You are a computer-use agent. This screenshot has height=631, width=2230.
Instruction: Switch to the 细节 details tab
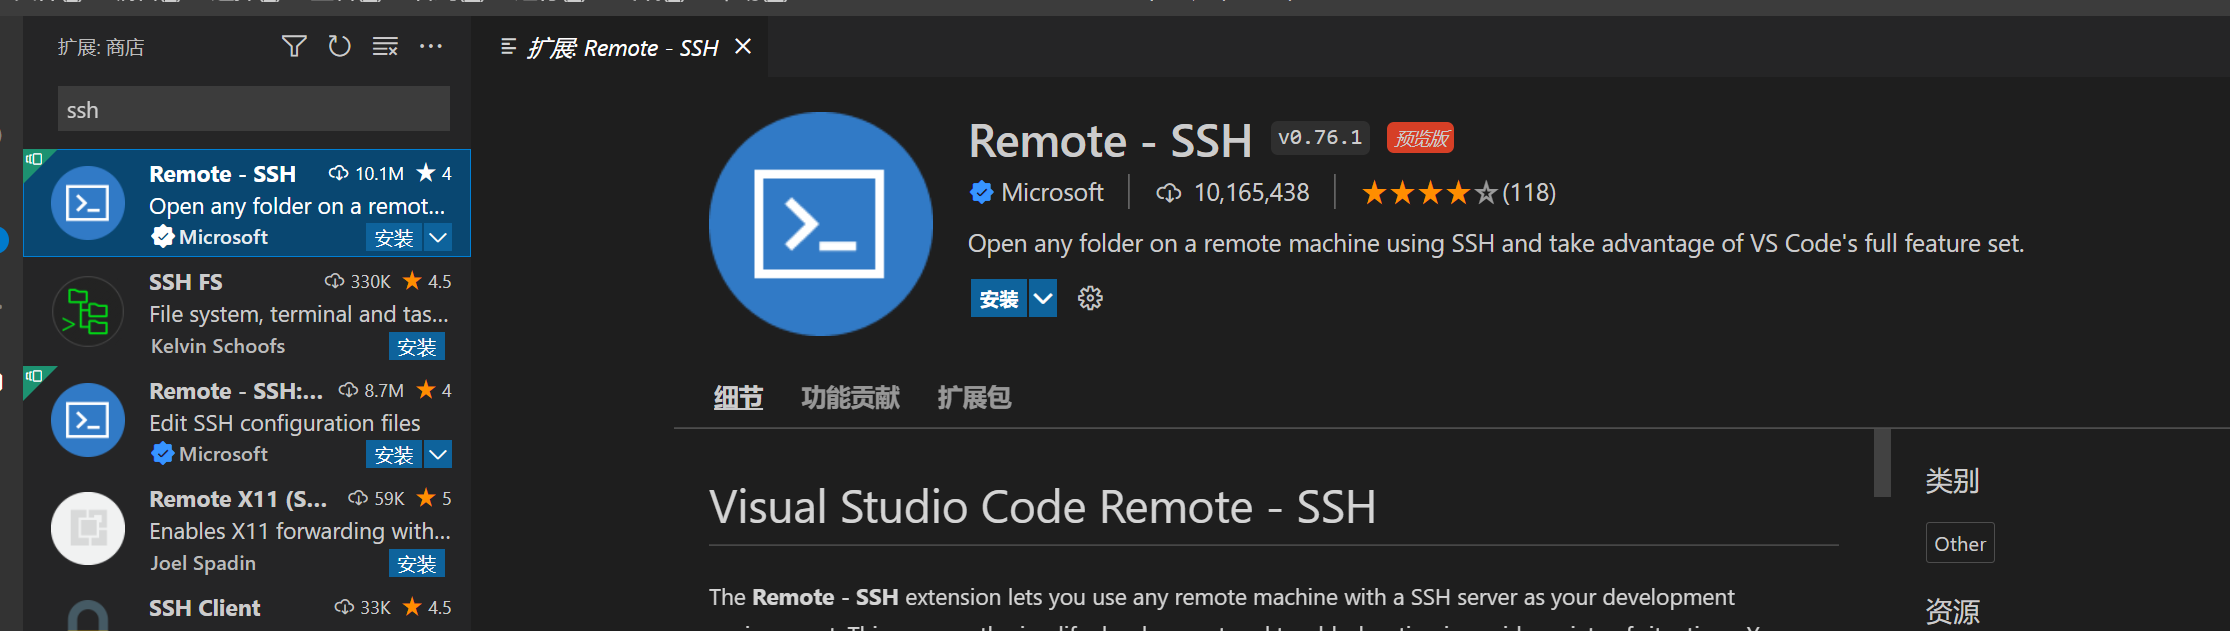coord(739,398)
